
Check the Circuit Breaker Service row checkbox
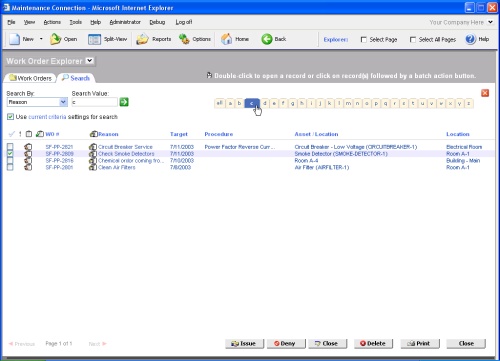10,147
